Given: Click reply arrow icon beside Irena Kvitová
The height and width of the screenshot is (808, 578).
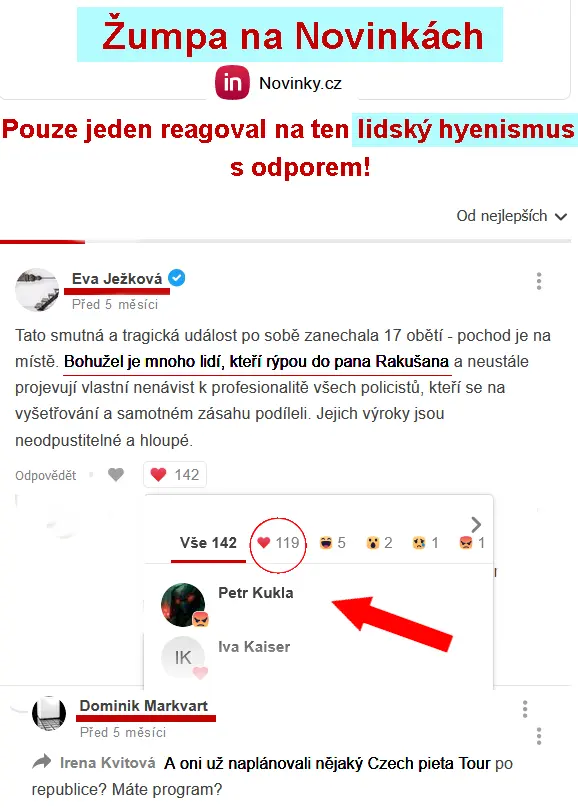Looking at the screenshot, I should coord(42,762).
